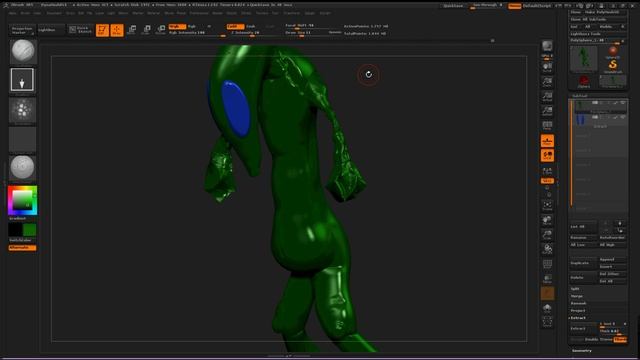Select the SimpleBrush tool icon

coord(613,65)
